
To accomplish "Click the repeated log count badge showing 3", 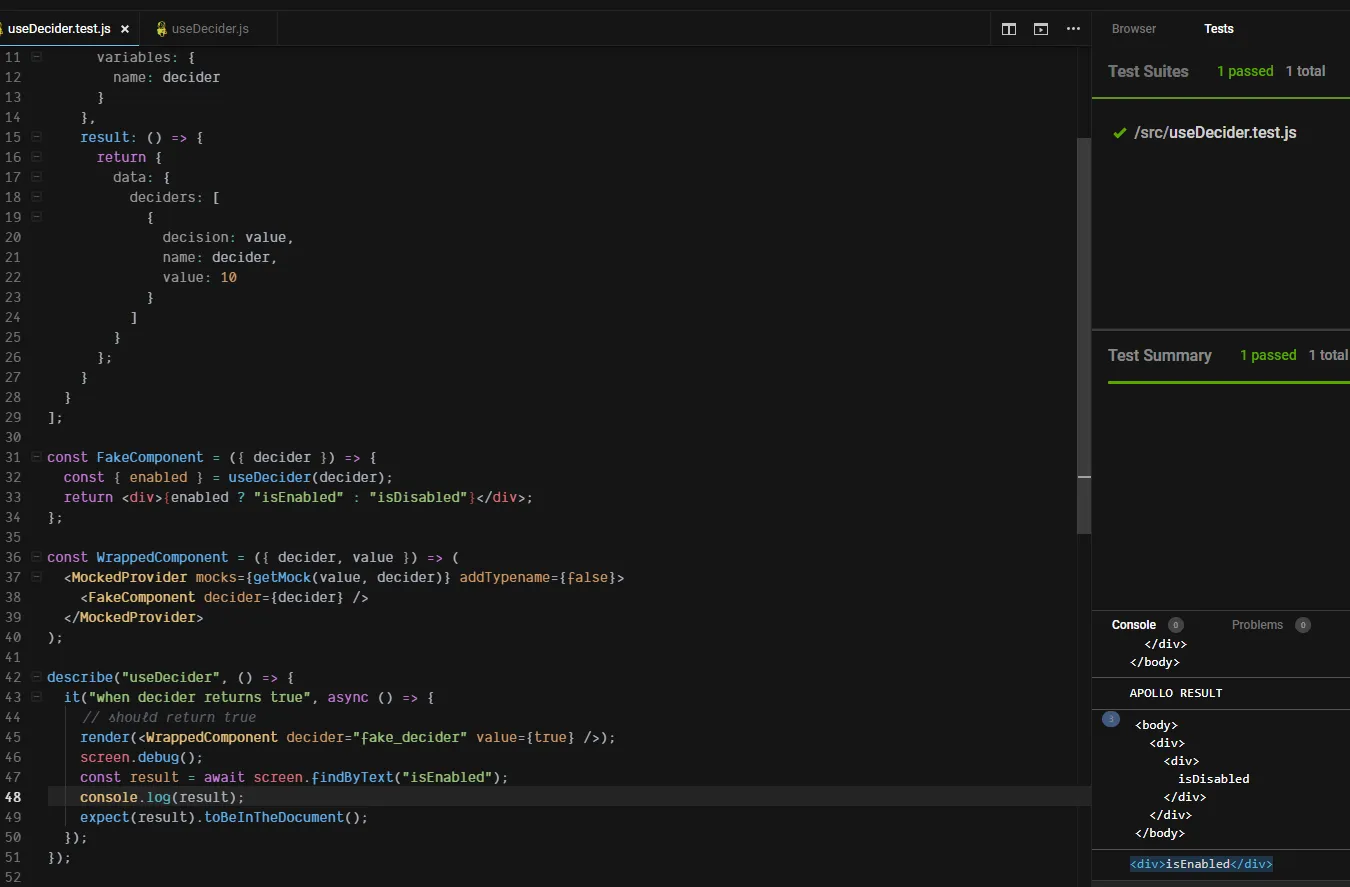I will (x=1110, y=720).
